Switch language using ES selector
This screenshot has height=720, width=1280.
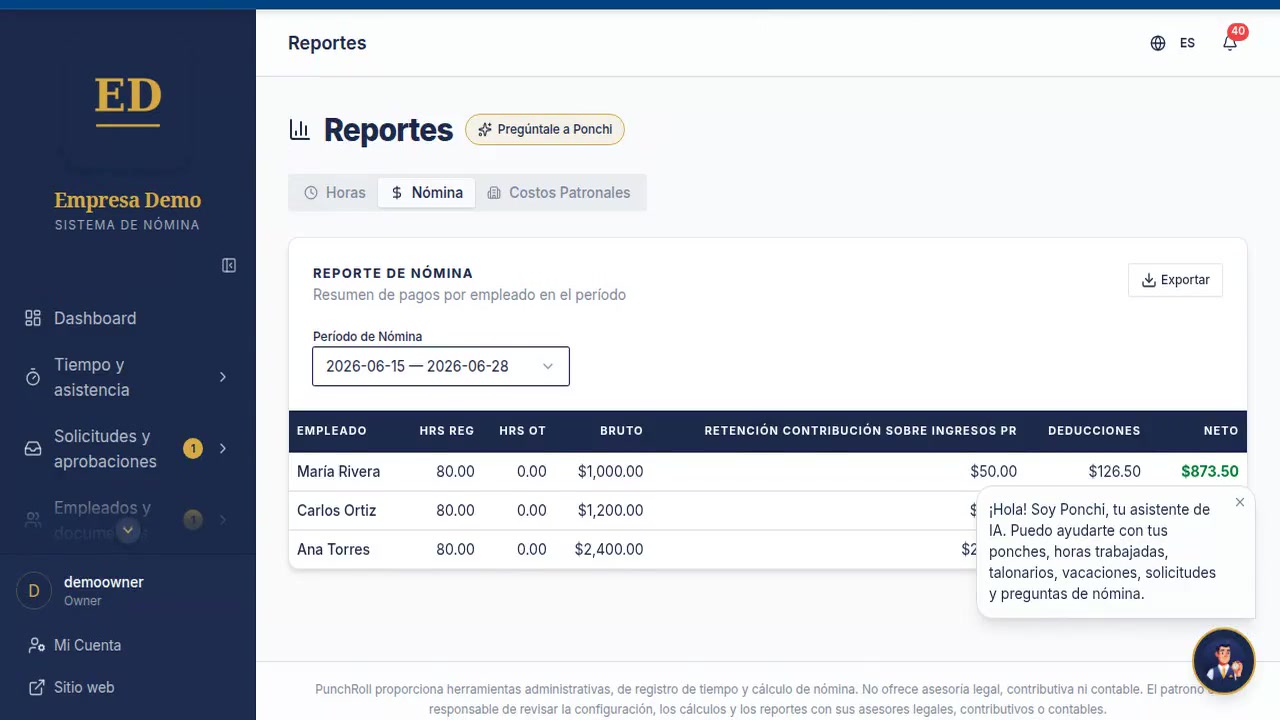1187,43
